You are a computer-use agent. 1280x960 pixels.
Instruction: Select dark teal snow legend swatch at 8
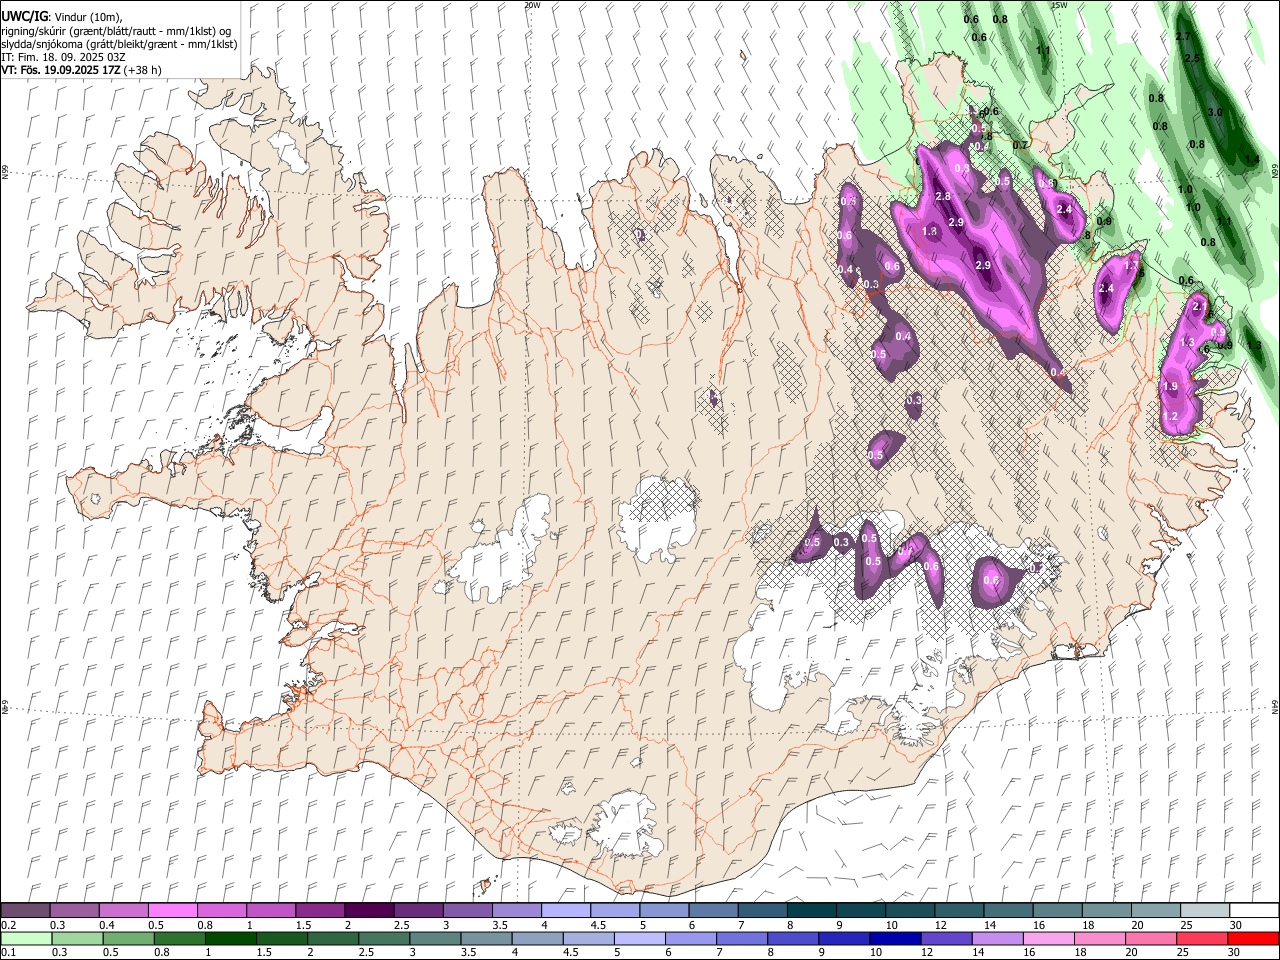point(811,910)
